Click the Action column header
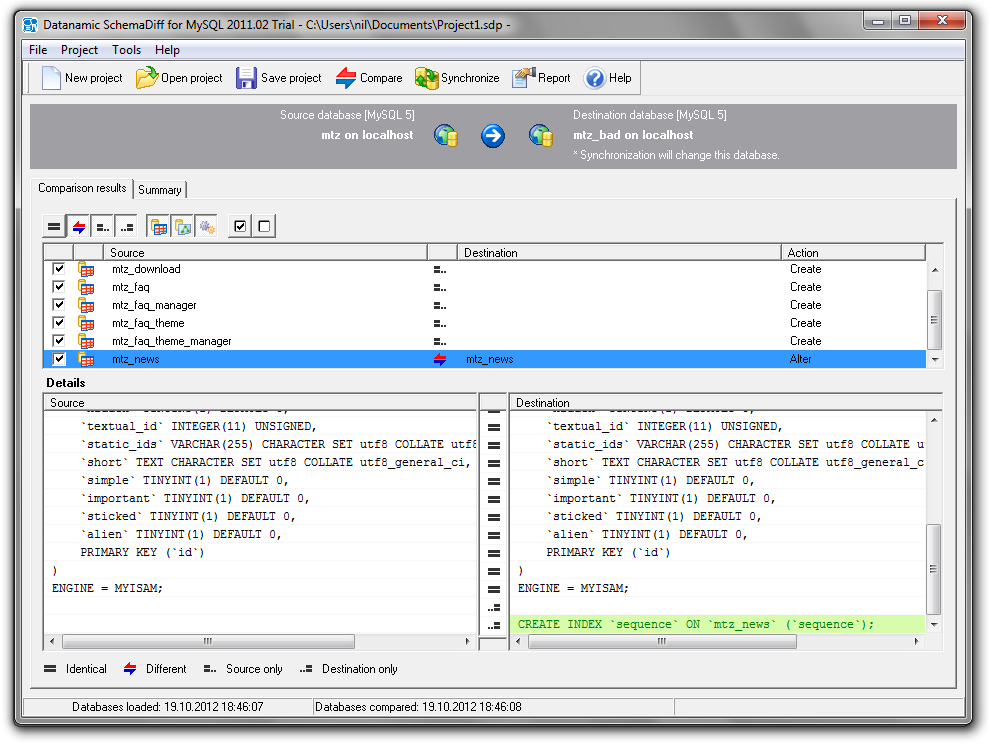The image size is (989, 744). pos(853,253)
